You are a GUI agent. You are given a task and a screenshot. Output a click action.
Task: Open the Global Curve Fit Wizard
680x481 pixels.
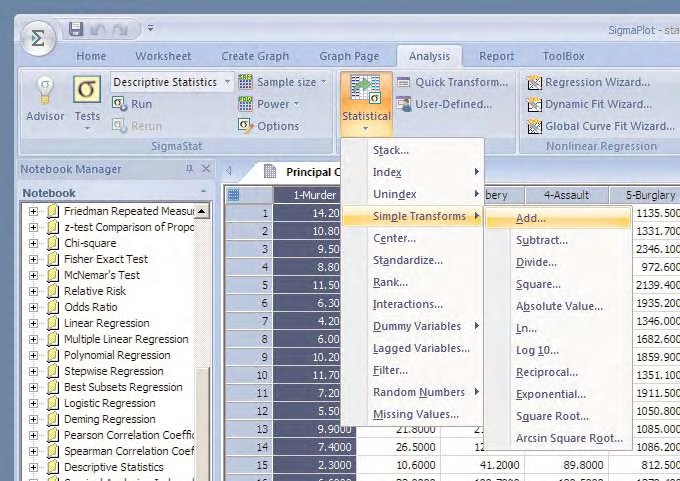pyautogui.click(x=598, y=126)
